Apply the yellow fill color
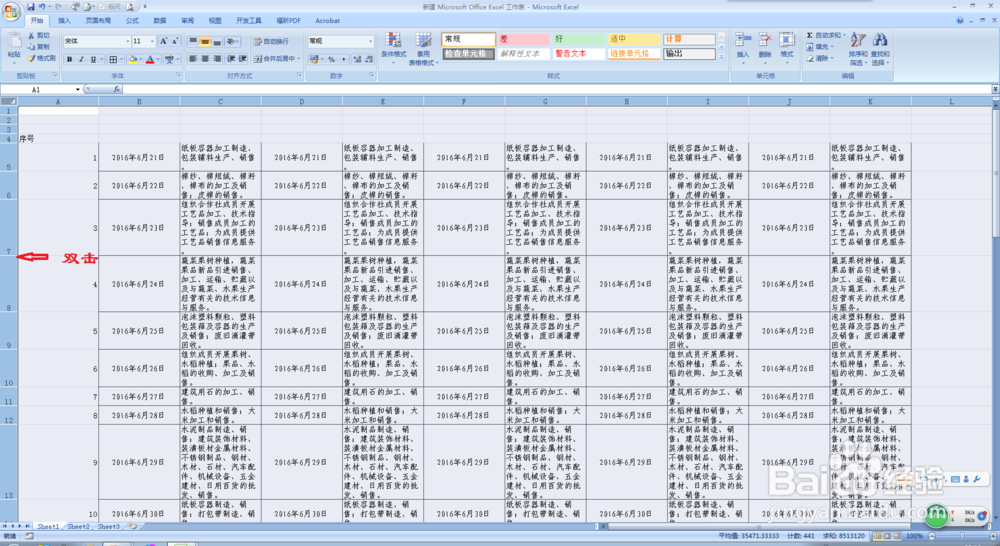The width and height of the screenshot is (1000, 546). (132, 59)
